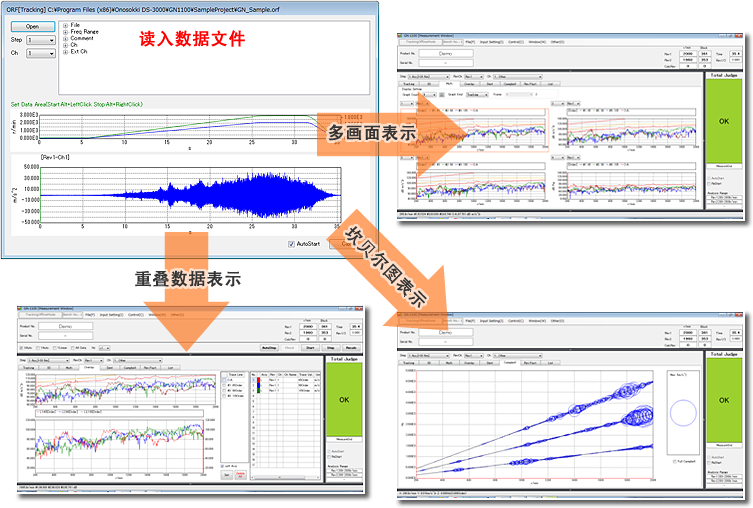Expand the Freq Range tree node

[64, 31]
